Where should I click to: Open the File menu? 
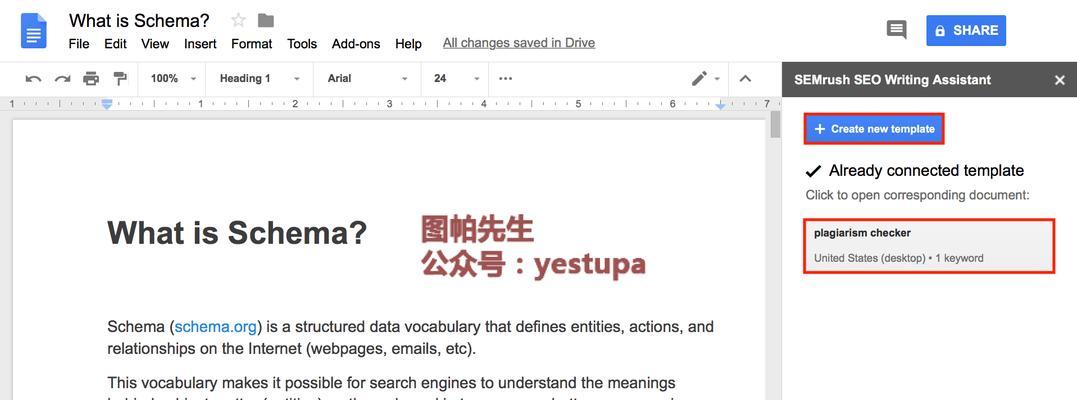point(79,43)
